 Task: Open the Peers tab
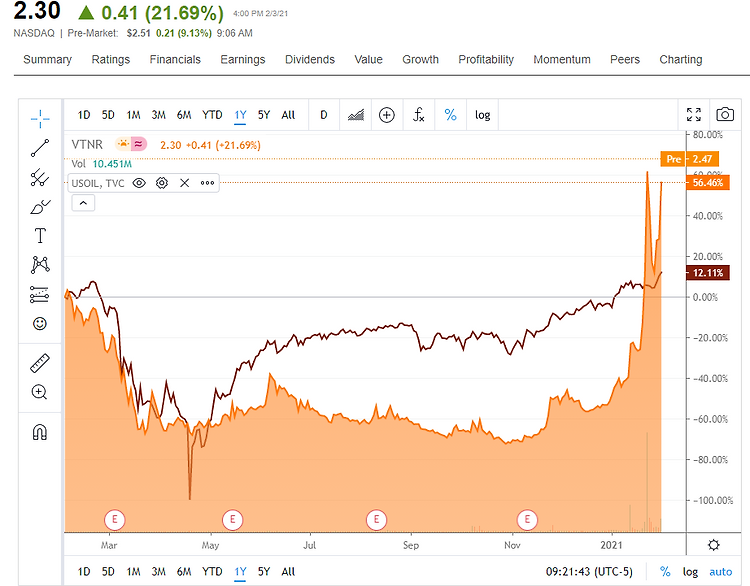tap(625, 59)
